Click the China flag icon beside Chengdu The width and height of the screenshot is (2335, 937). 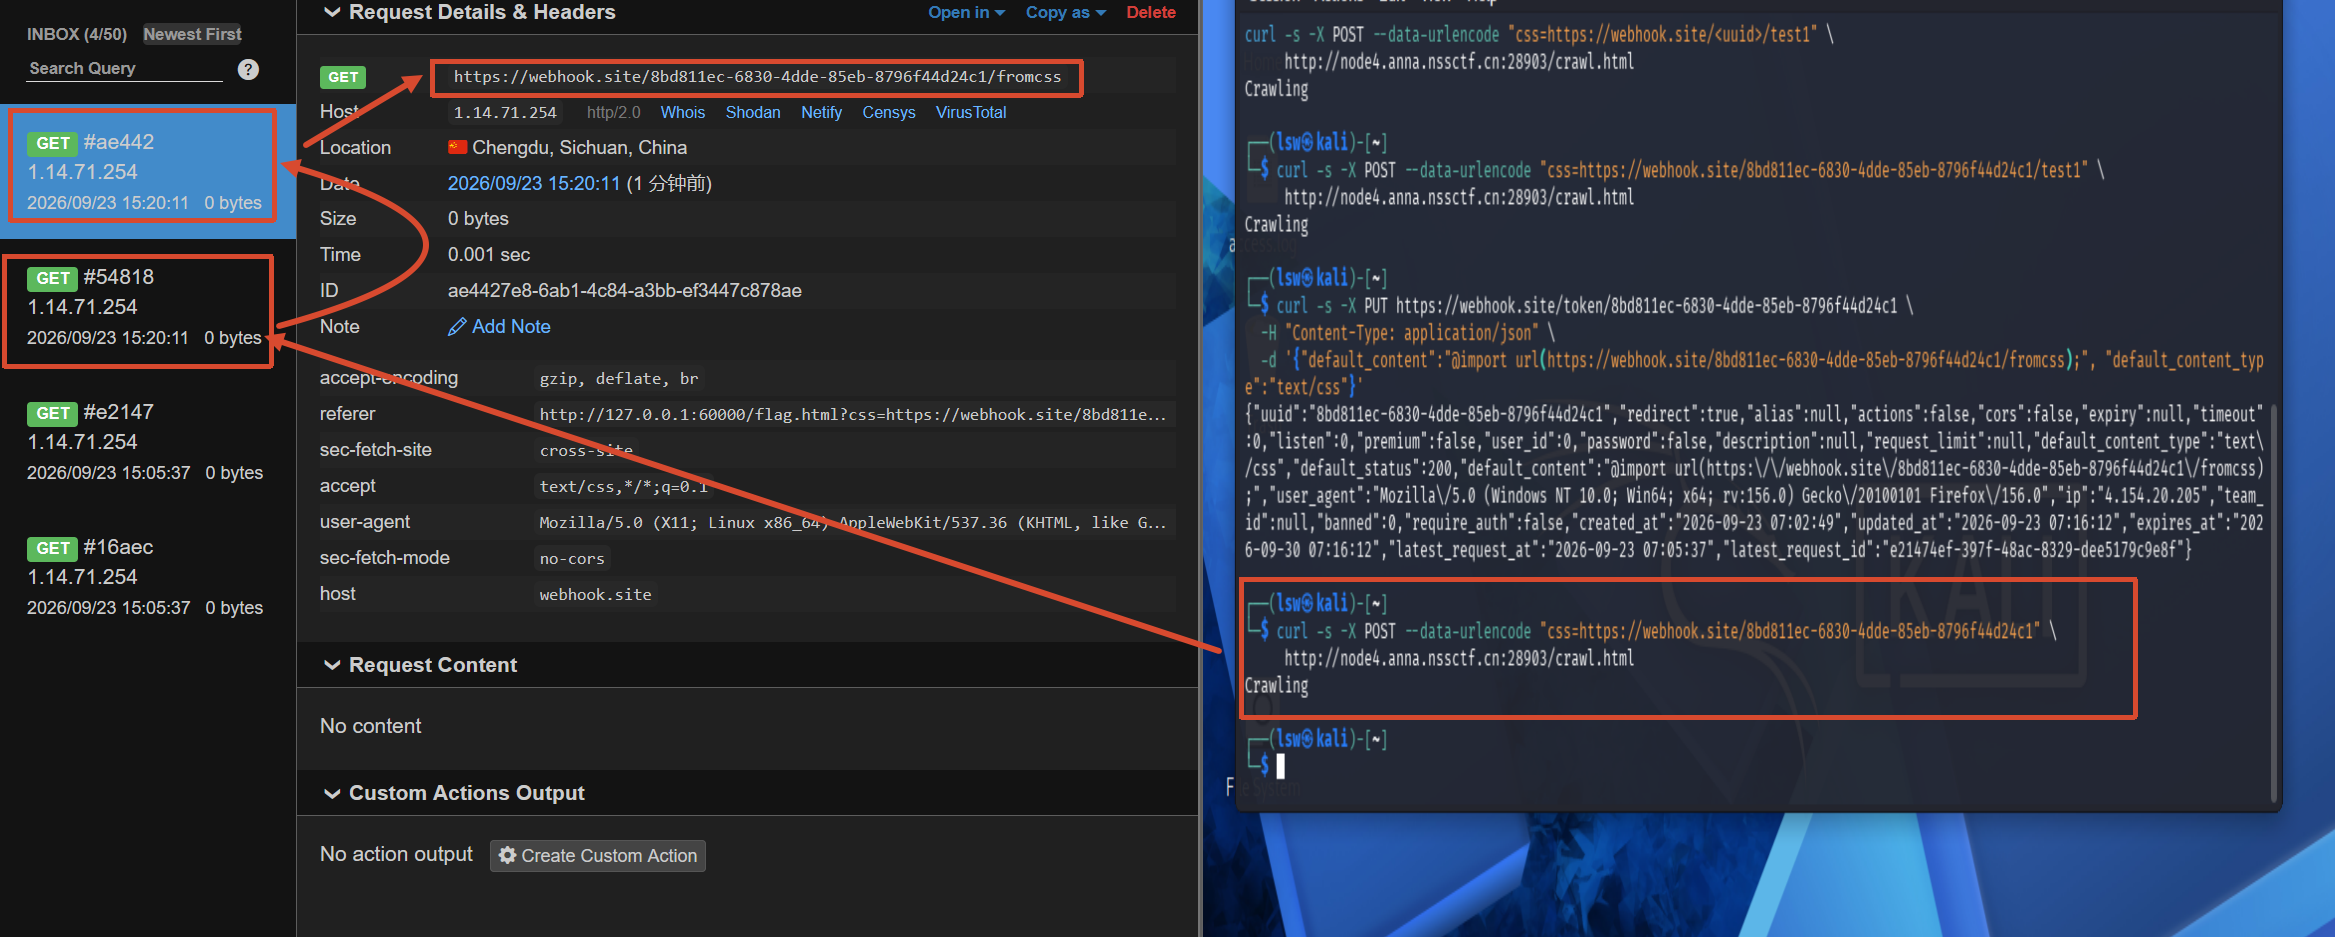[457, 147]
